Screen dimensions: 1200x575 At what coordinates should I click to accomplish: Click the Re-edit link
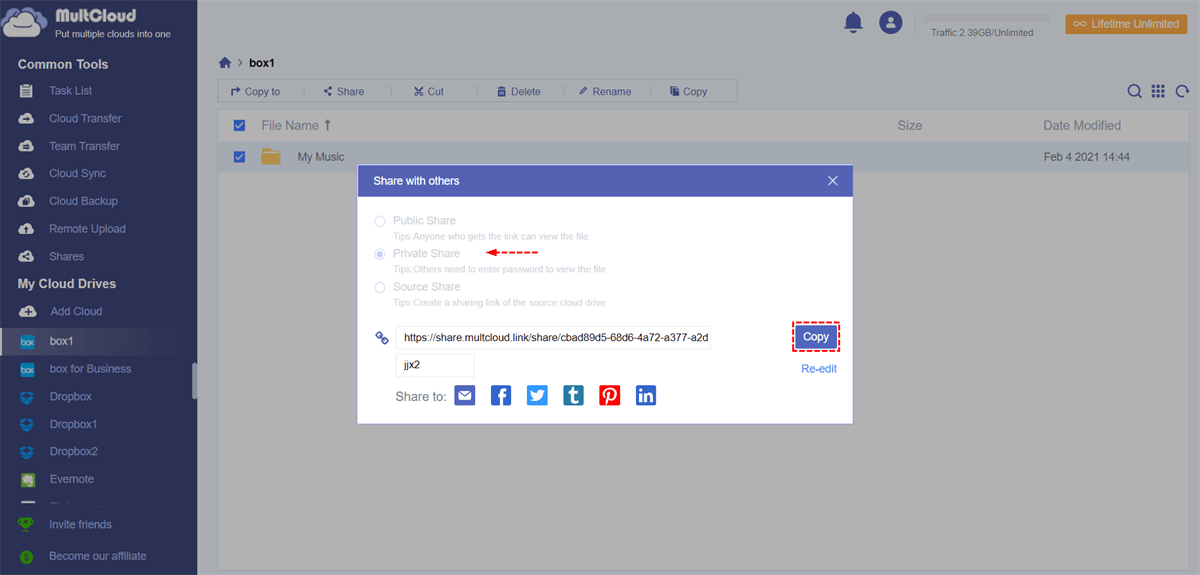click(819, 369)
